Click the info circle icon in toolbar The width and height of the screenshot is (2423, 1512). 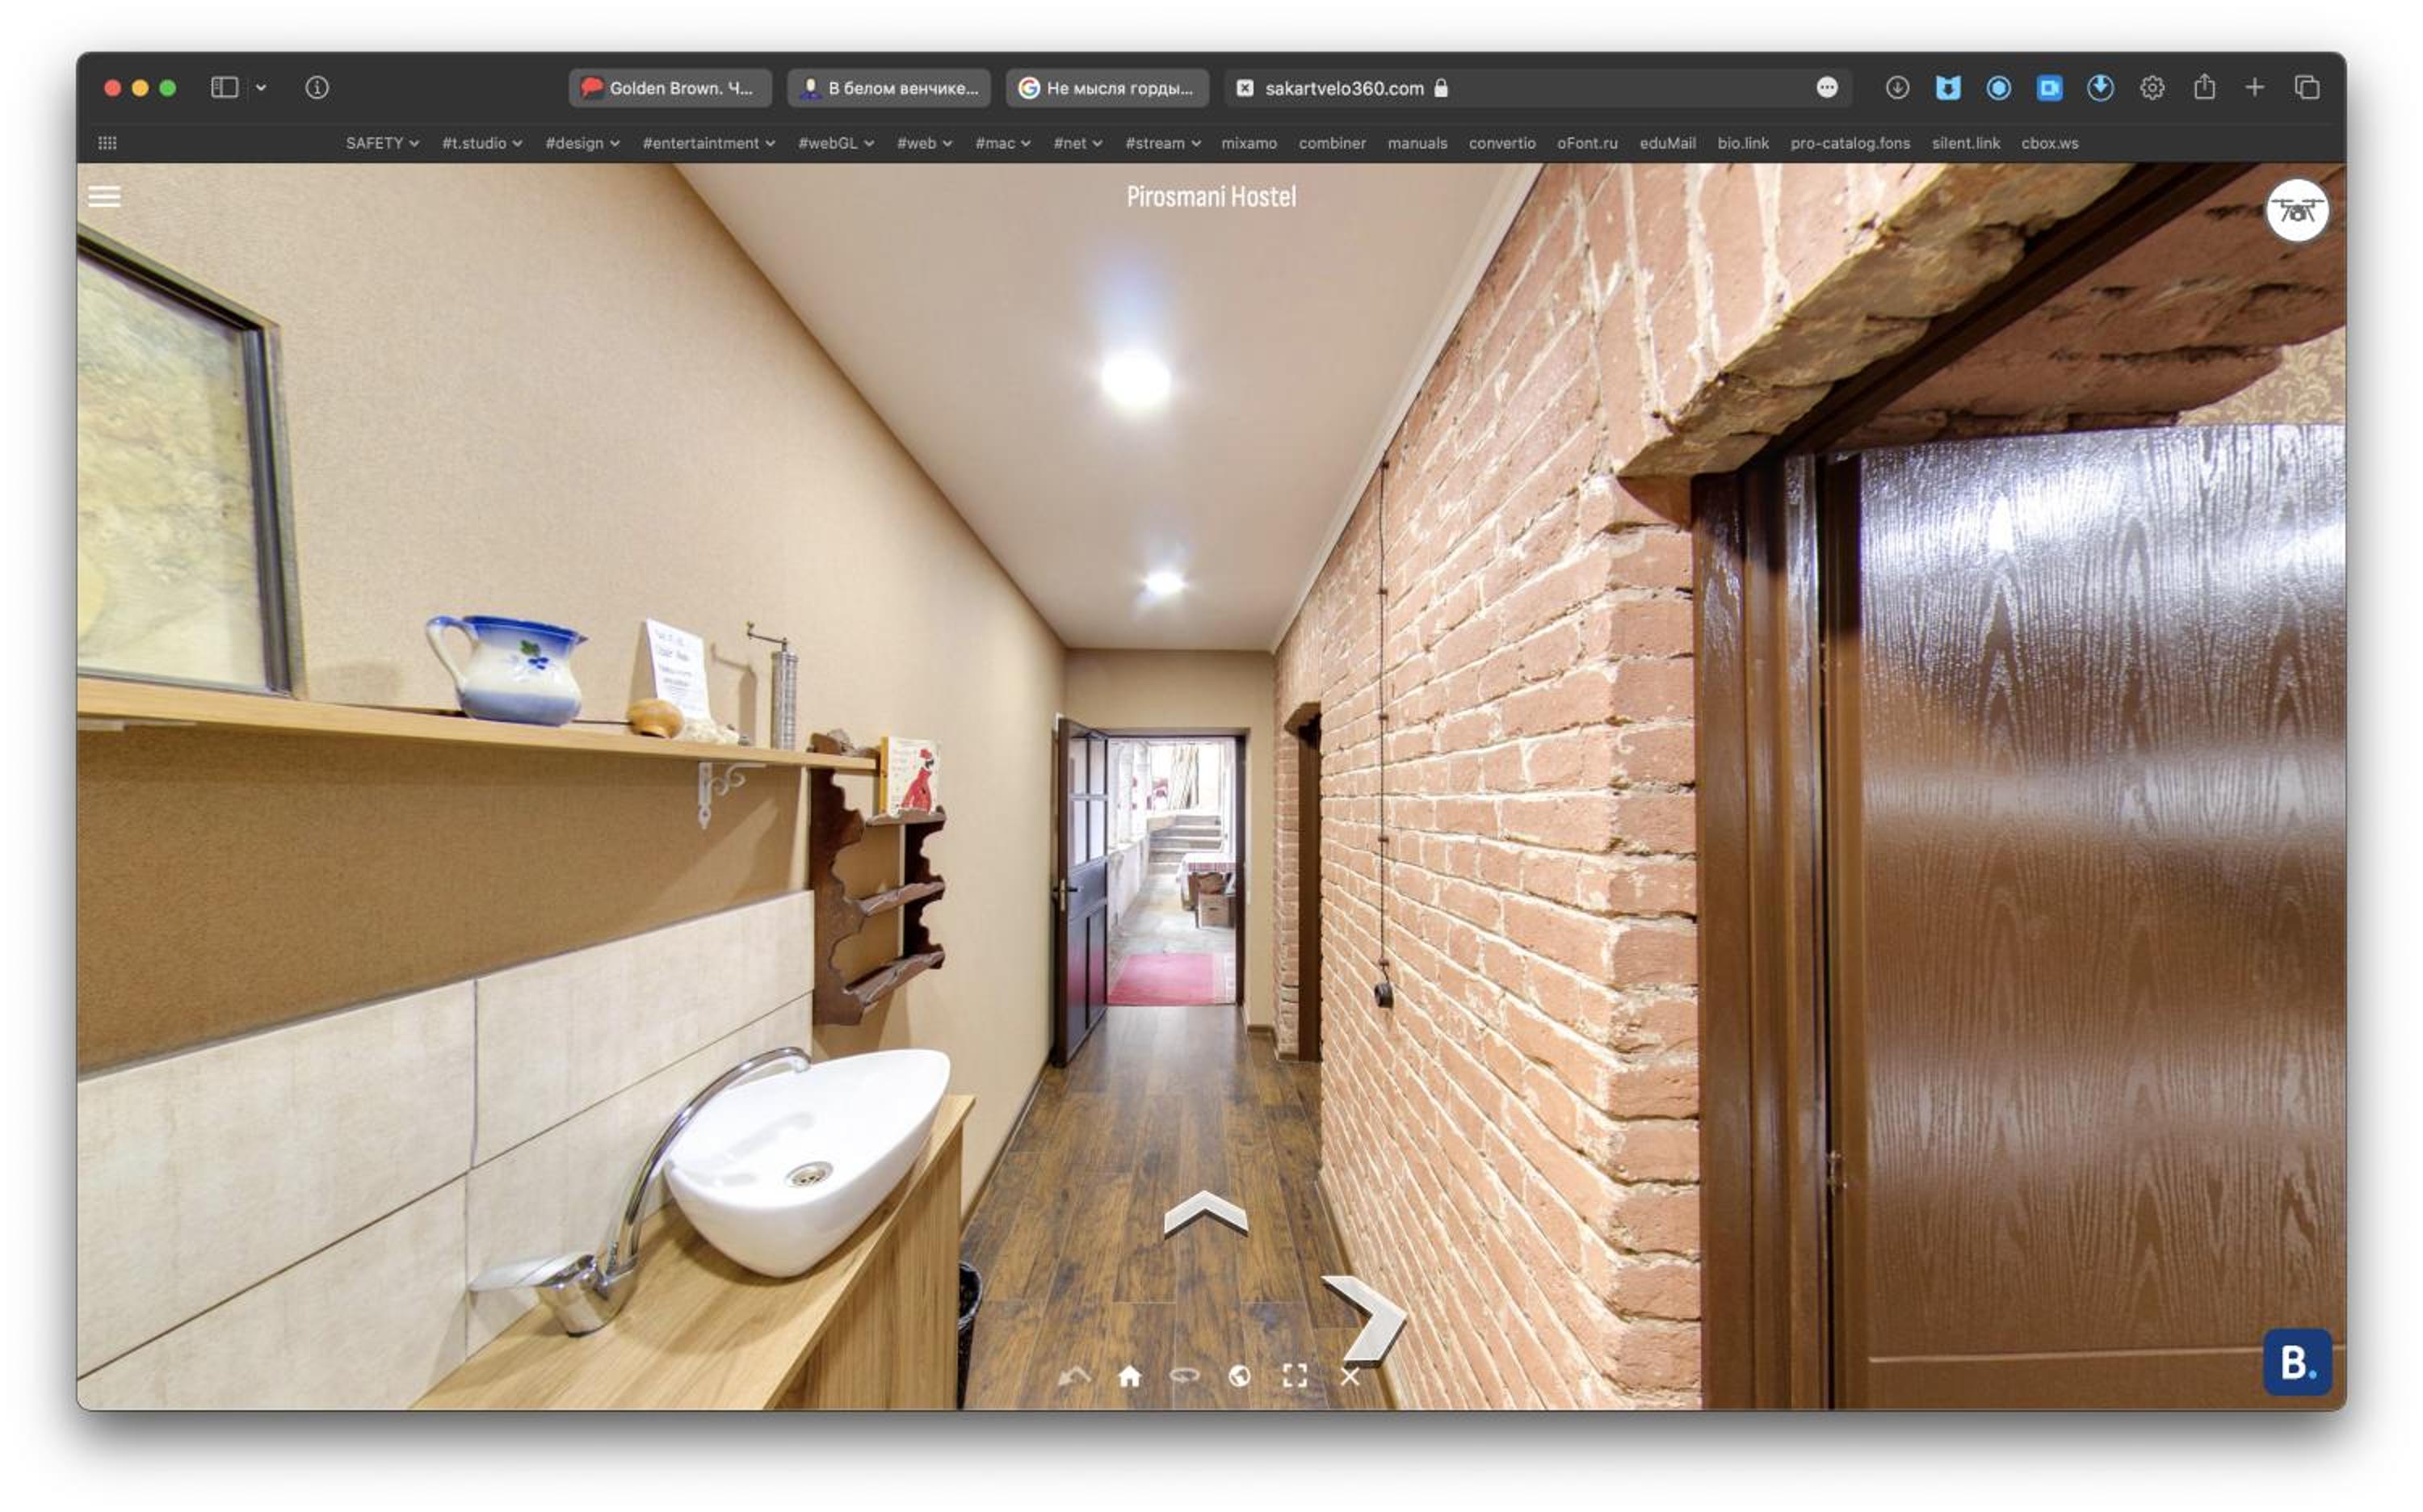[317, 88]
